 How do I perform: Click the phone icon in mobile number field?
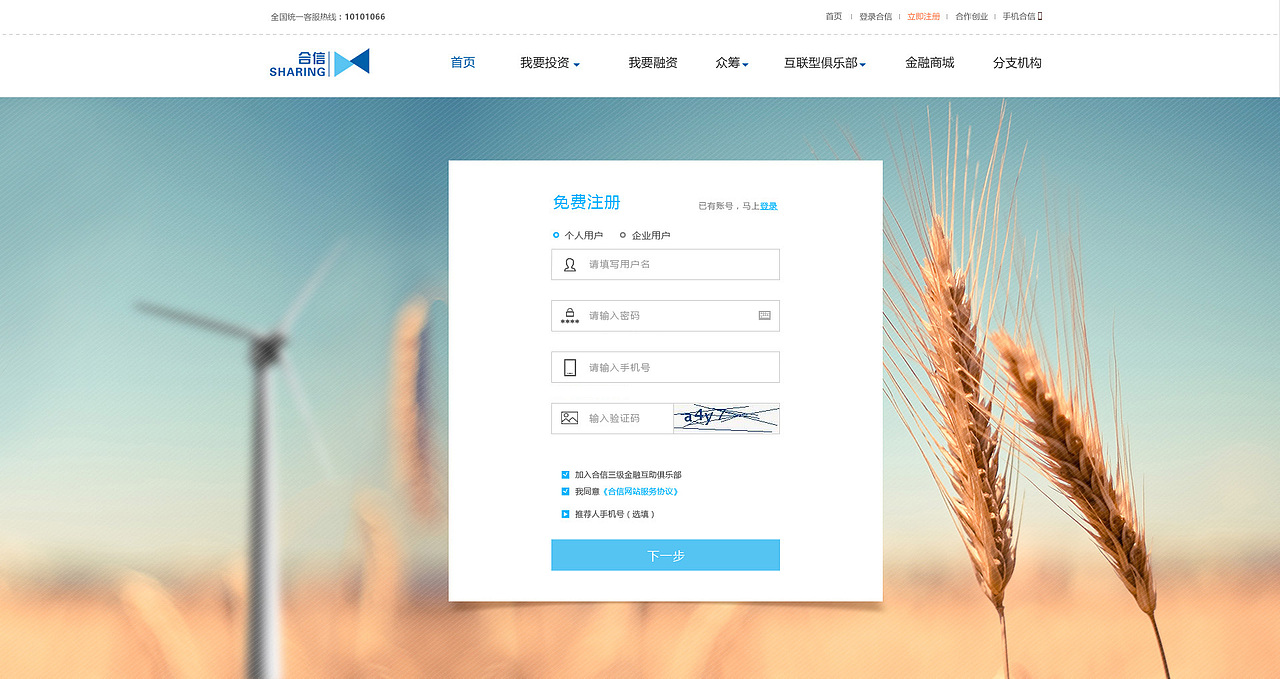(x=570, y=367)
